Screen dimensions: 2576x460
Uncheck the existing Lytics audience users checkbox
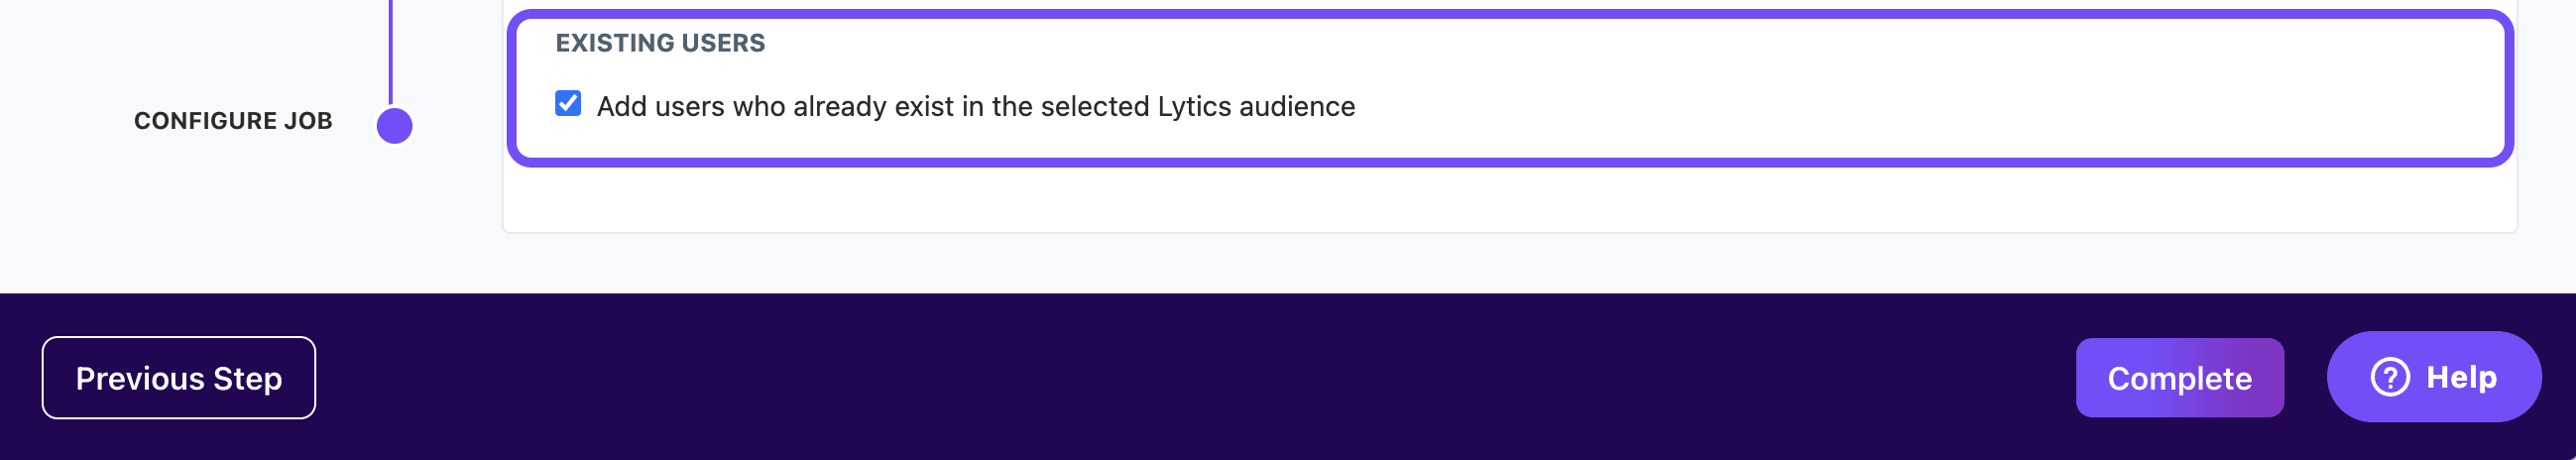(x=568, y=104)
